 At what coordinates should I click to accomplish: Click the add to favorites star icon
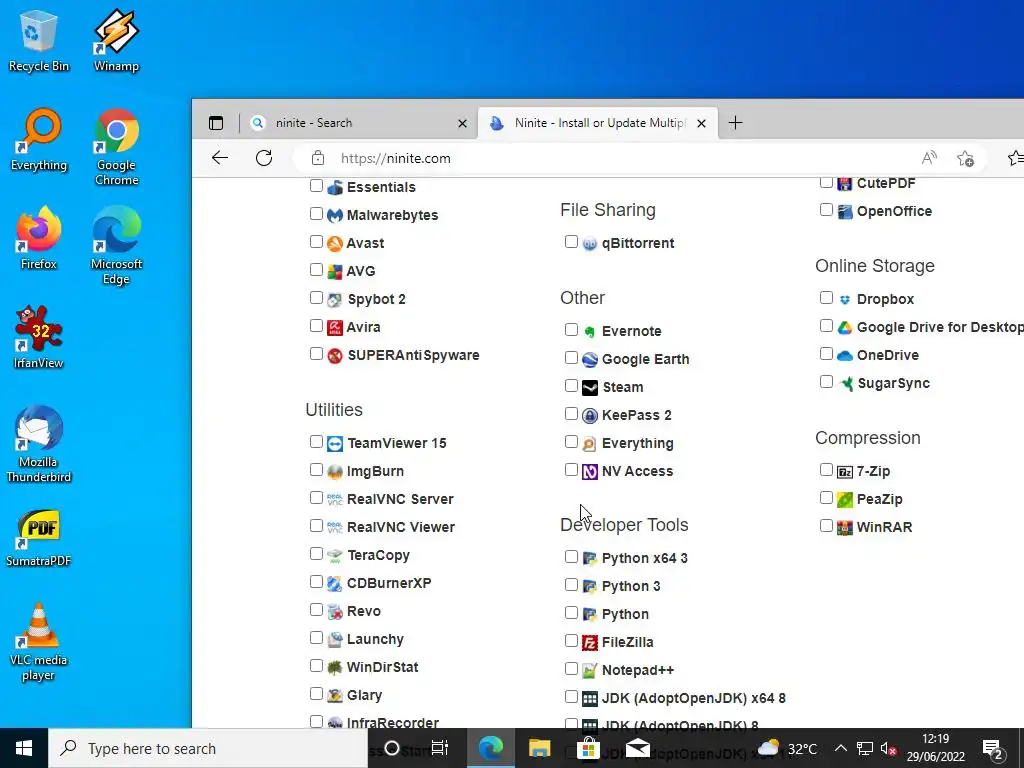pos(965,158)
